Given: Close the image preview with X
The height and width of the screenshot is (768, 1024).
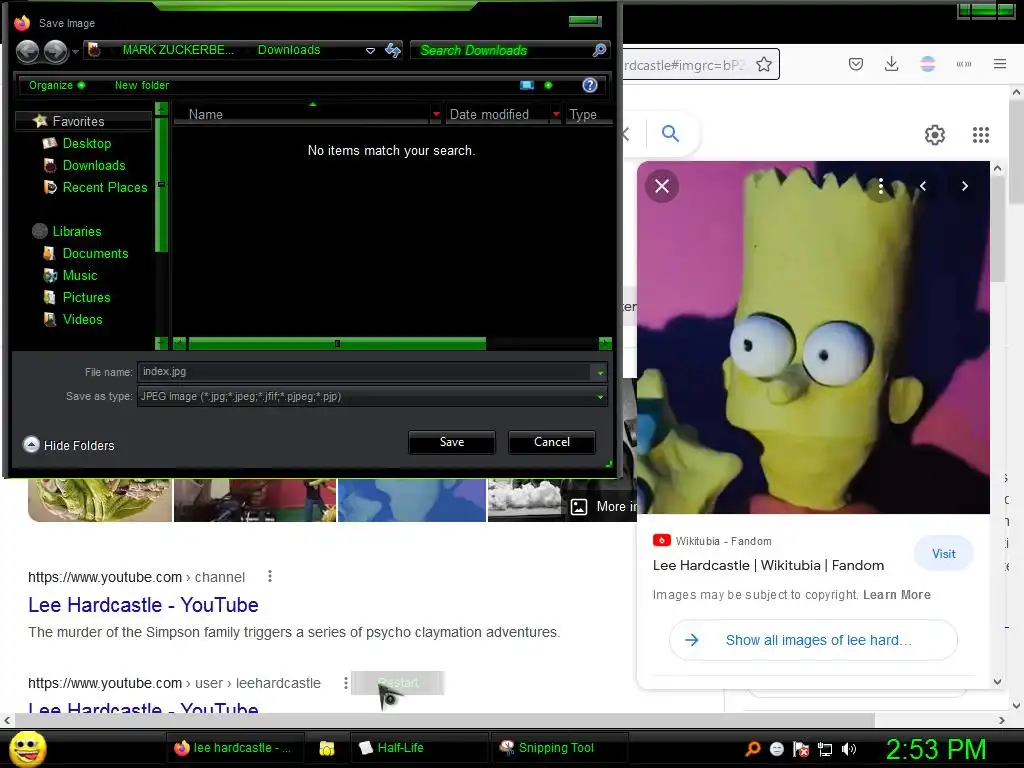Looking at the screenshot, I should pos(662,187).
